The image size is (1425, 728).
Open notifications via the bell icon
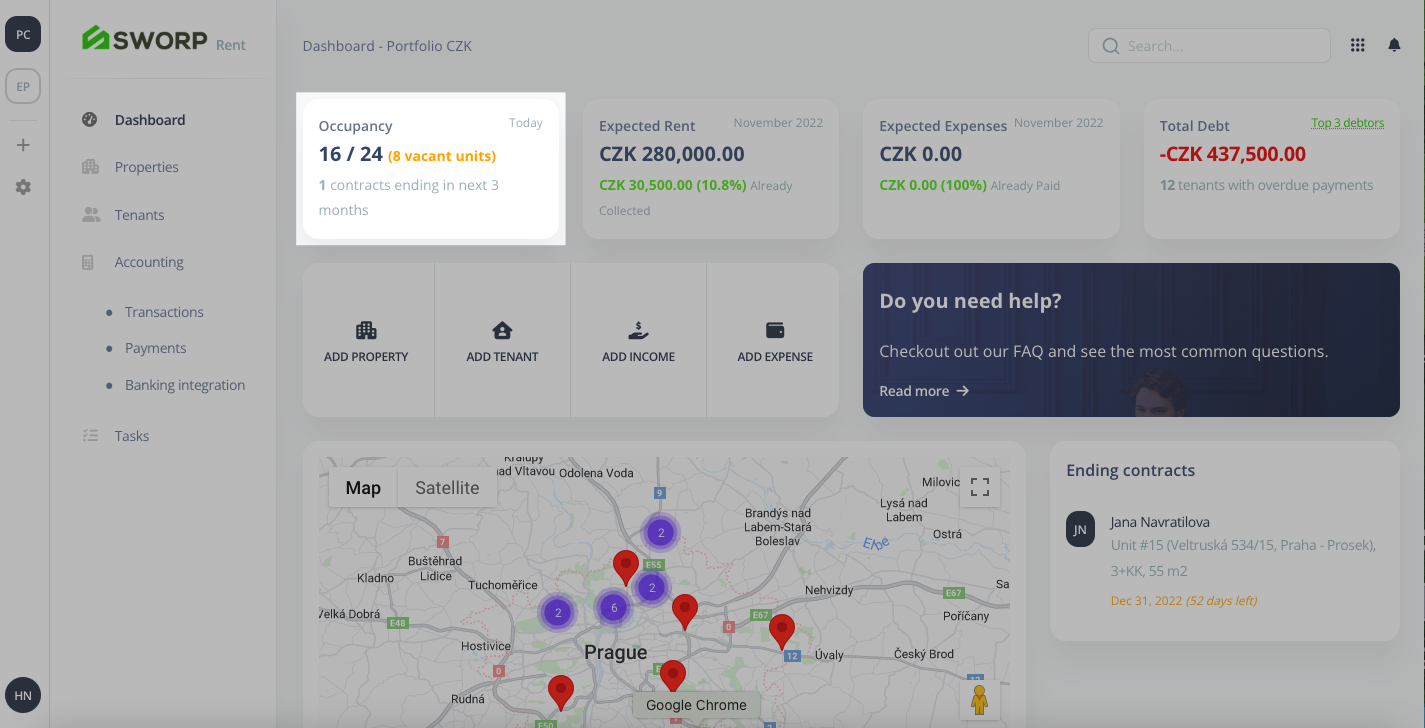click(1394, 44)
